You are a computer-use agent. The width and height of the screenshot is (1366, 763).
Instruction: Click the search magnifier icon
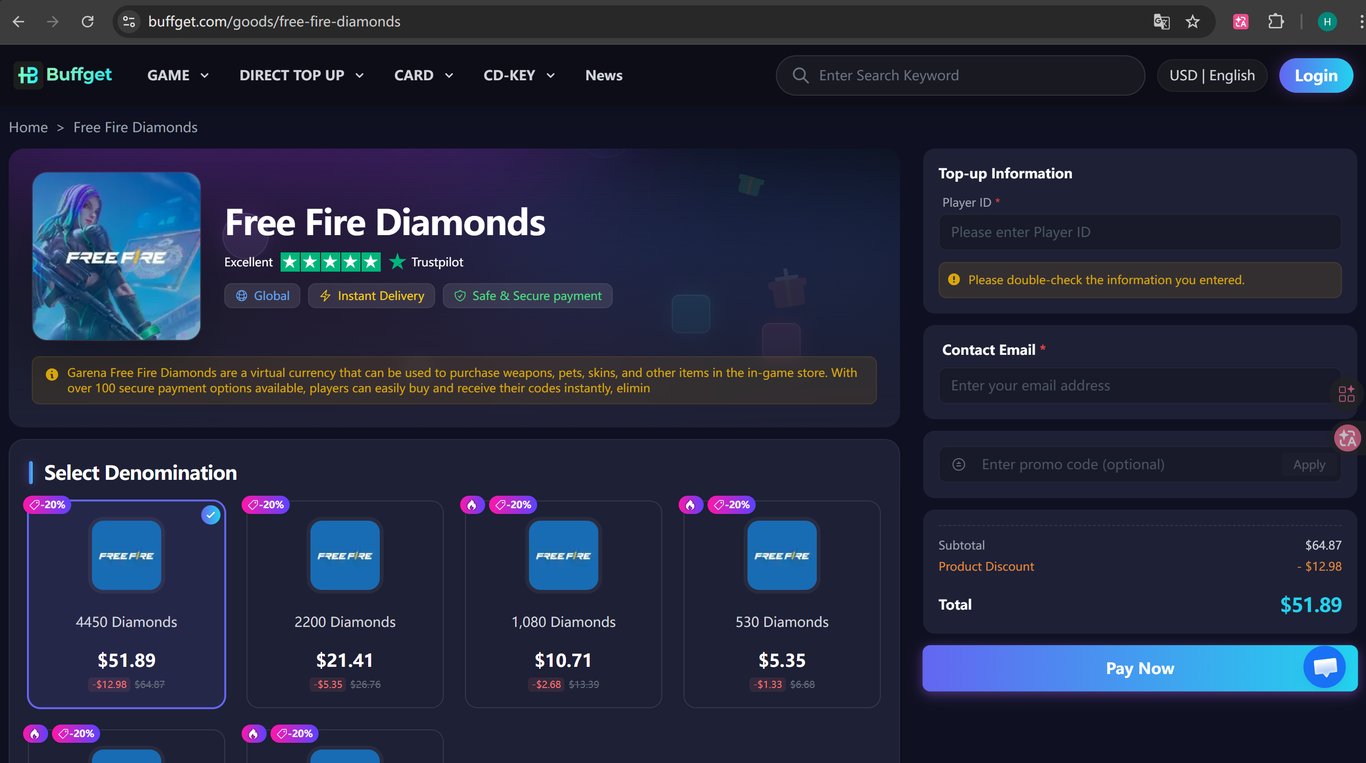800,75
